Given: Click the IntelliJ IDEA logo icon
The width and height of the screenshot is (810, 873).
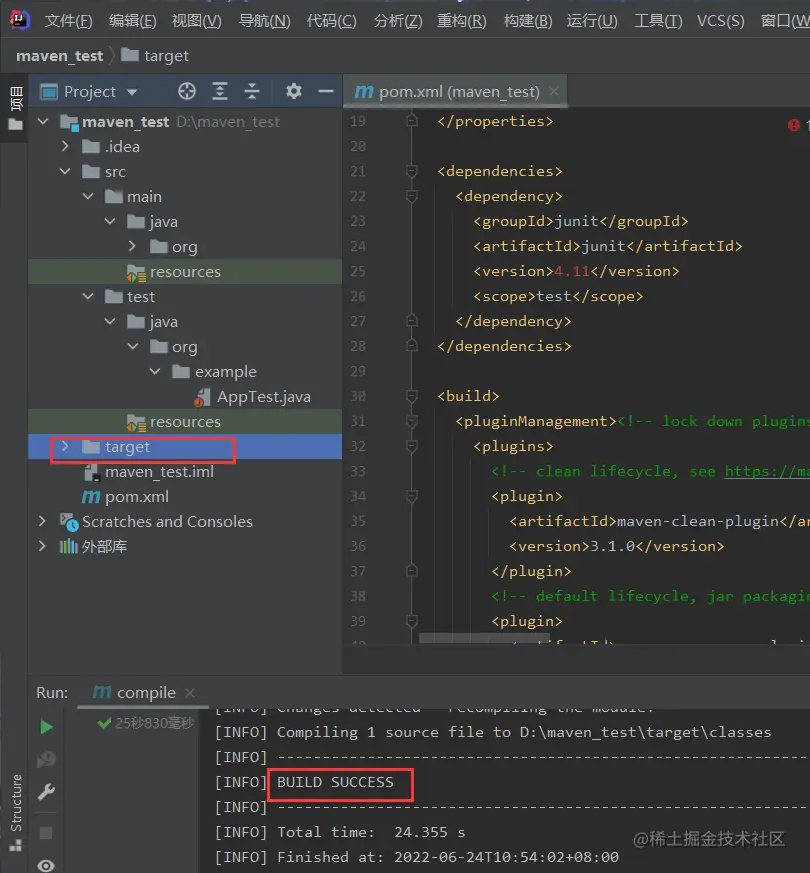Looking at the screenshot, I should tap(19, 19).
